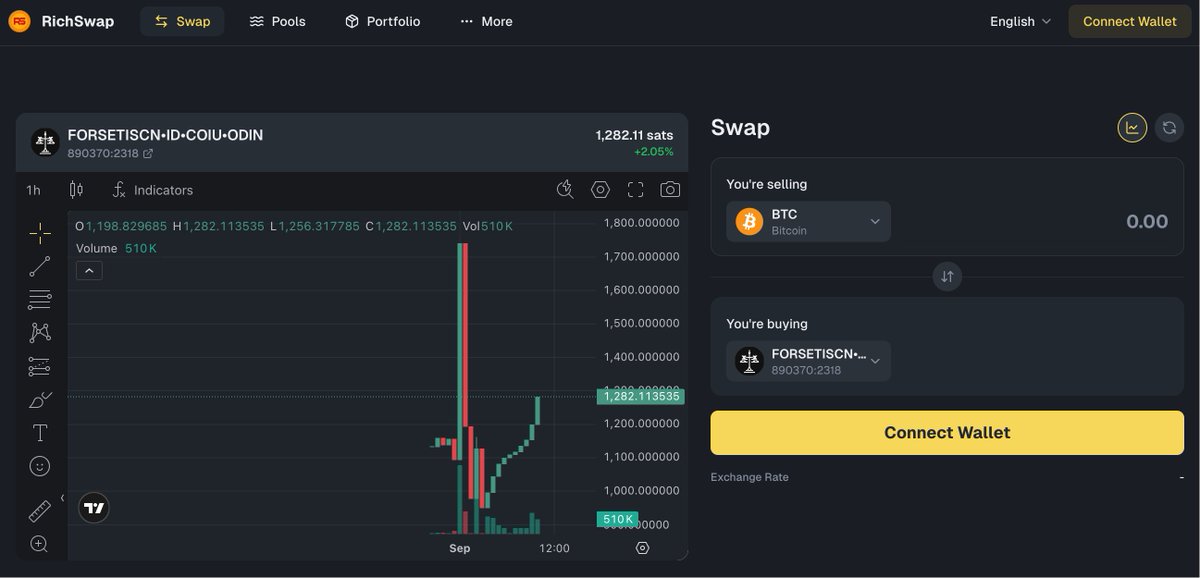
Task: Open the external link beside 890370:2318
Action: pos(148,153)
